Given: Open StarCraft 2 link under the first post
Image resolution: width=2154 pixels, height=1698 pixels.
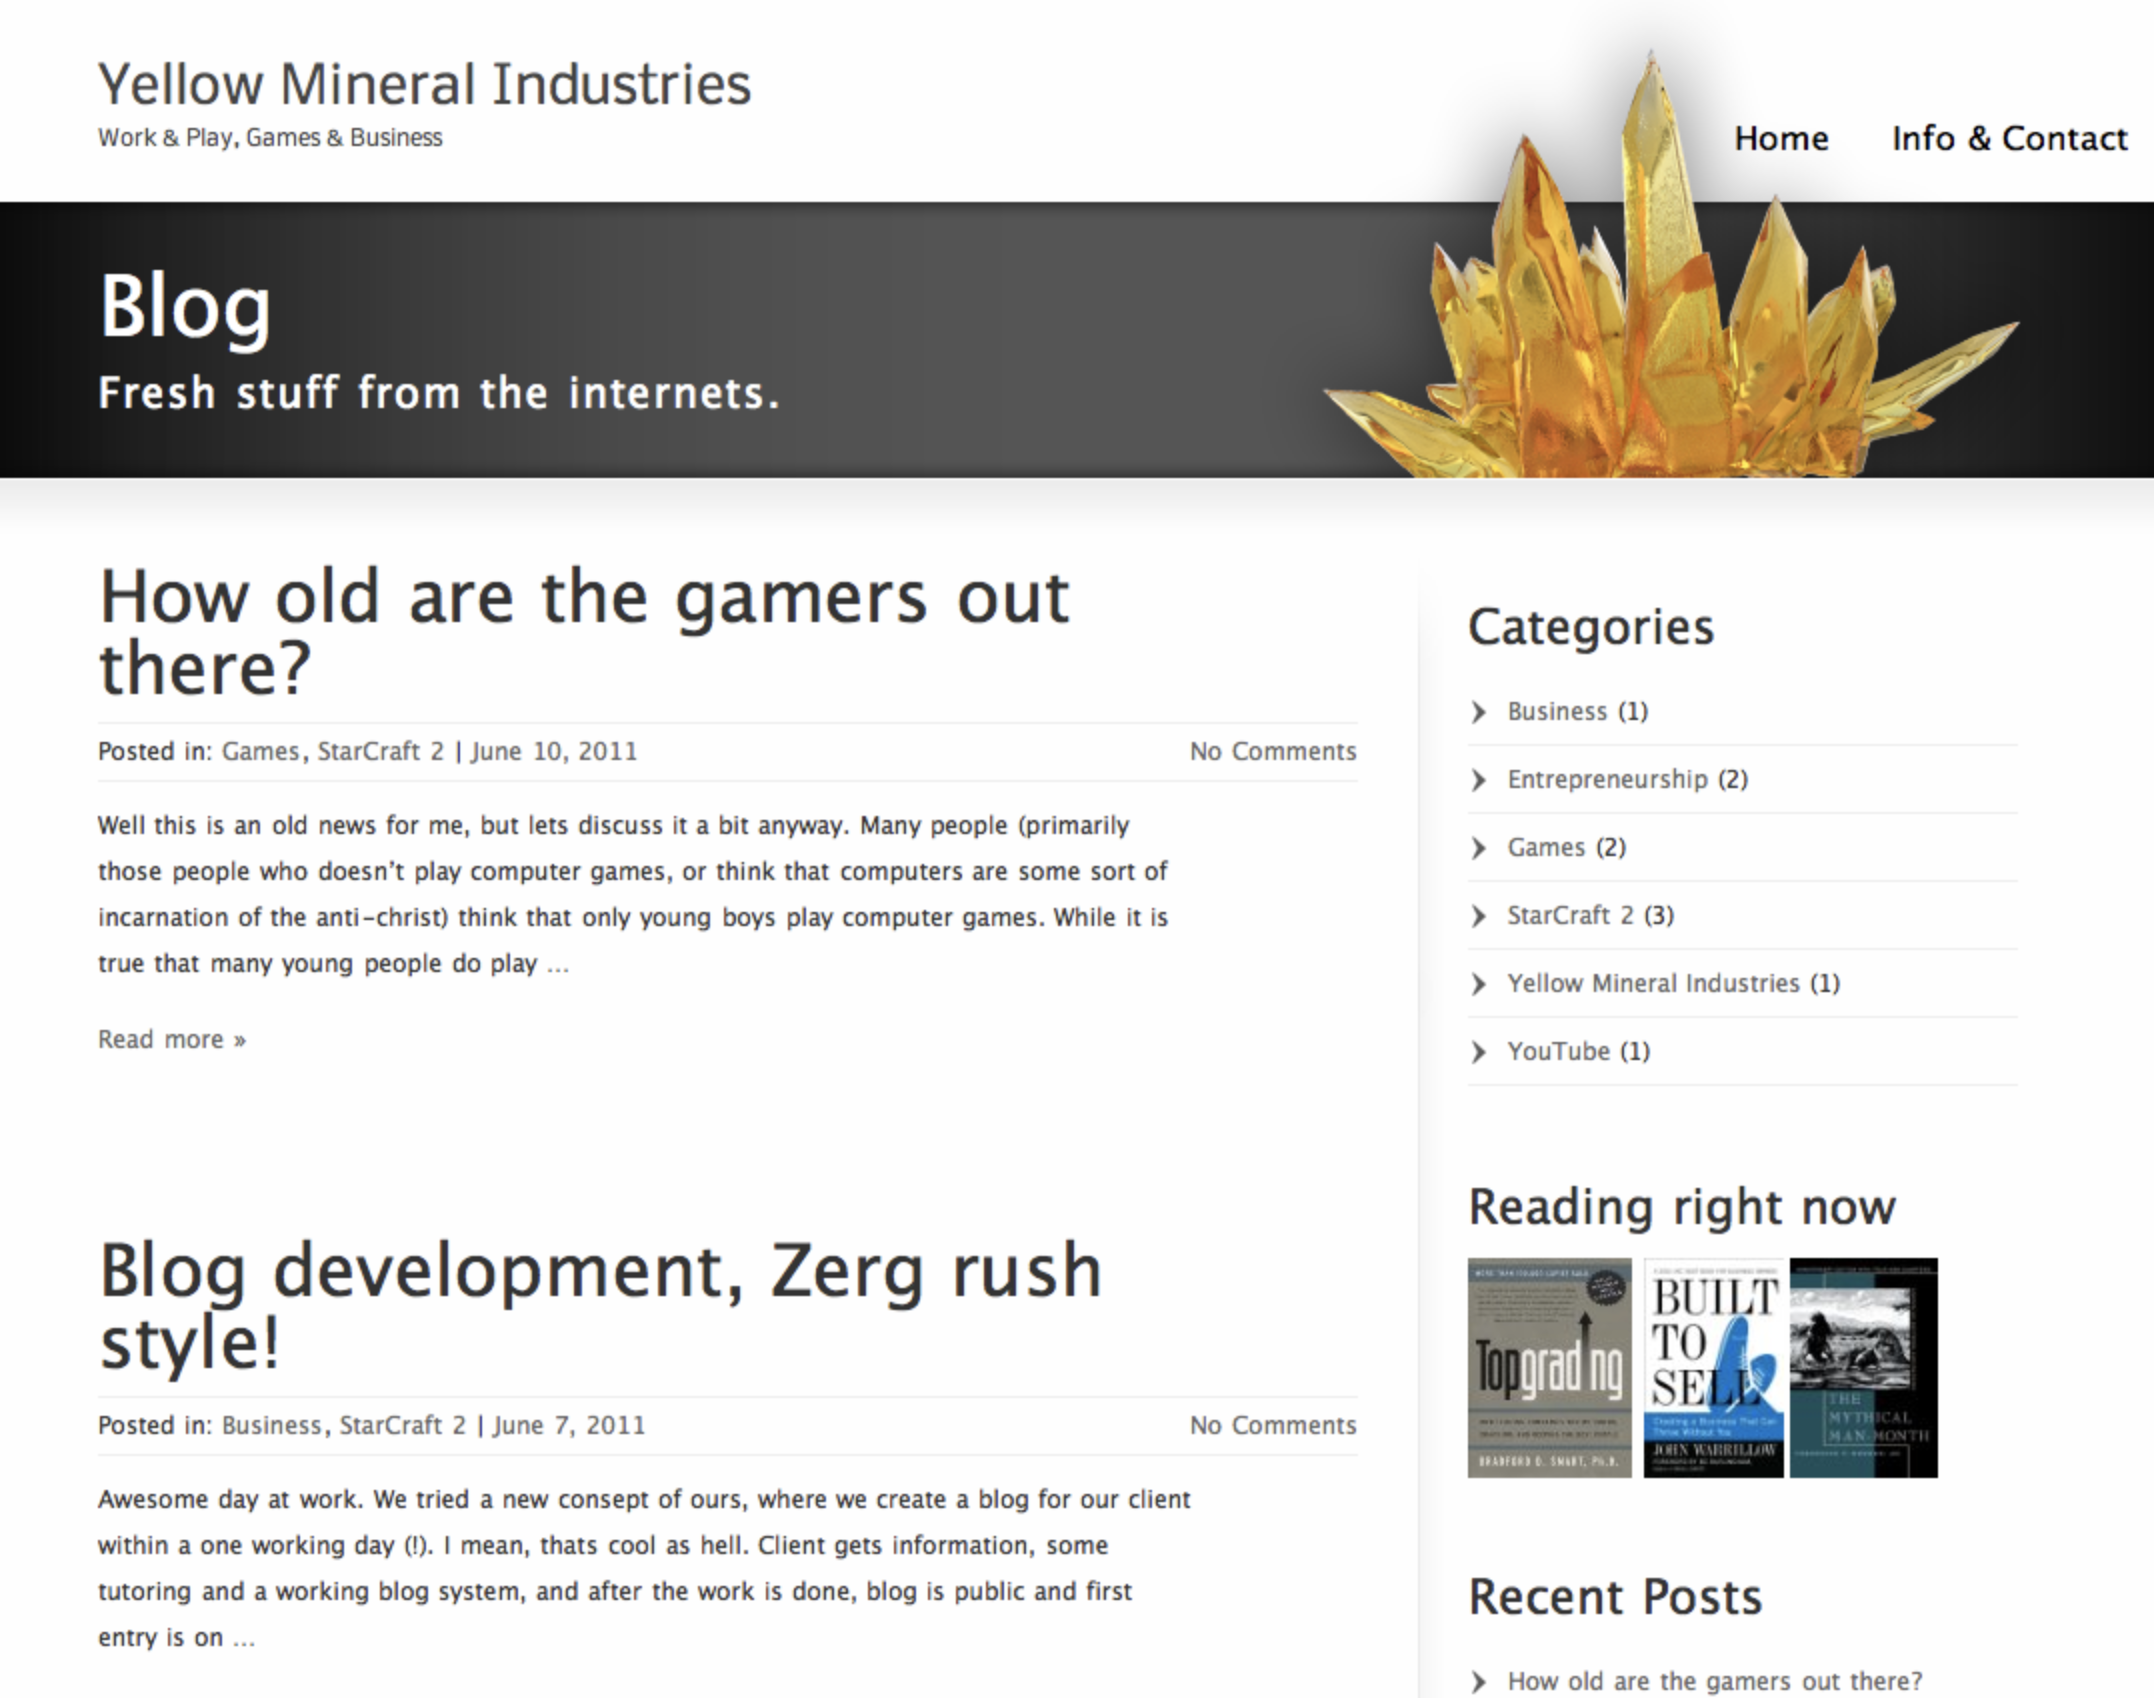Looking at the screenshot, I should click(x=381, y=750).
